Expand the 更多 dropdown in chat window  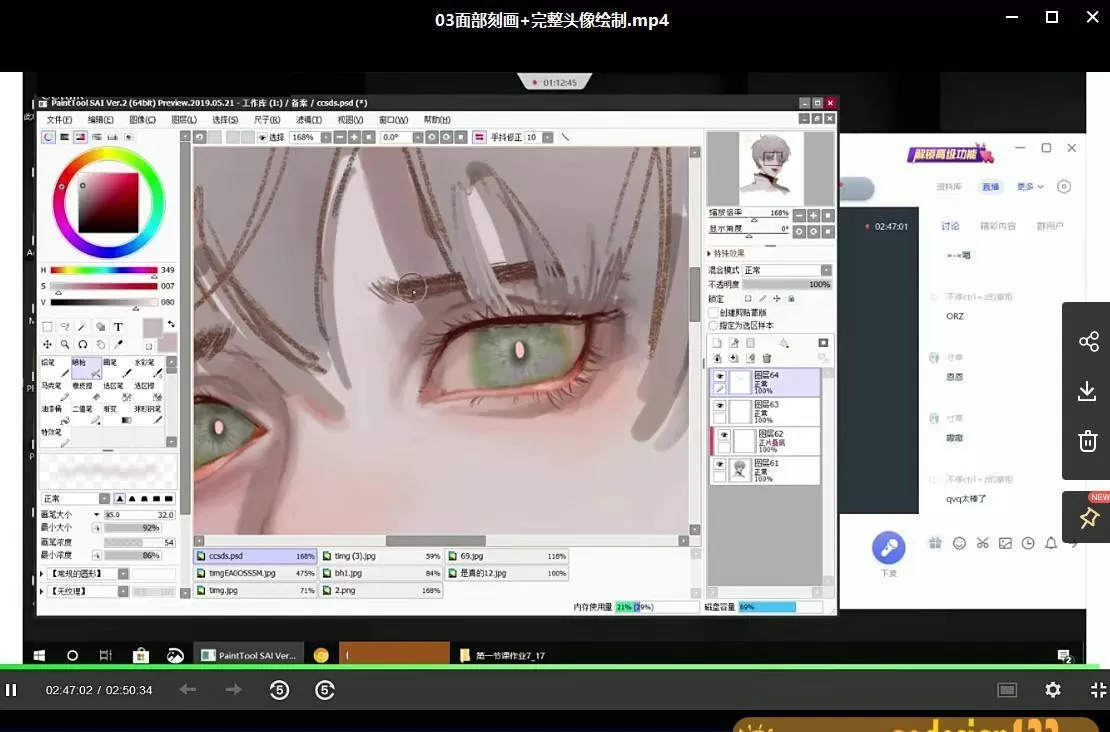[x=1030, y=187]
